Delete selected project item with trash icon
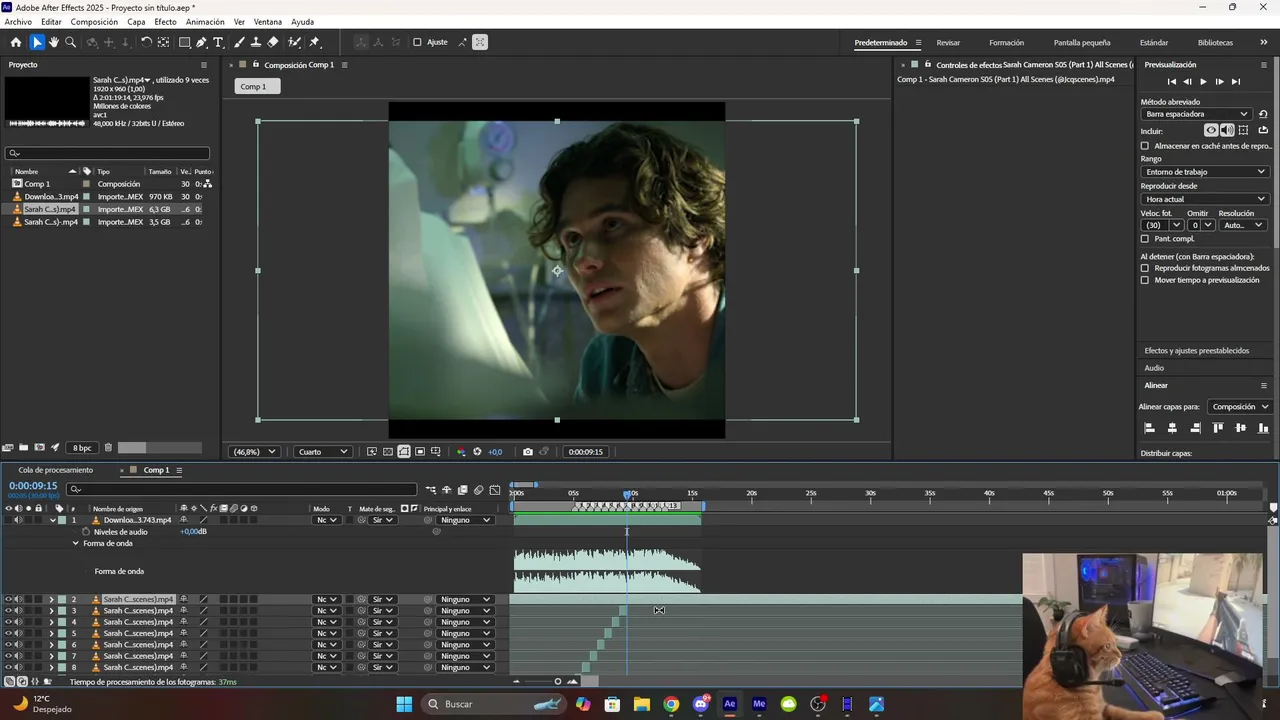 click(108, 448)
